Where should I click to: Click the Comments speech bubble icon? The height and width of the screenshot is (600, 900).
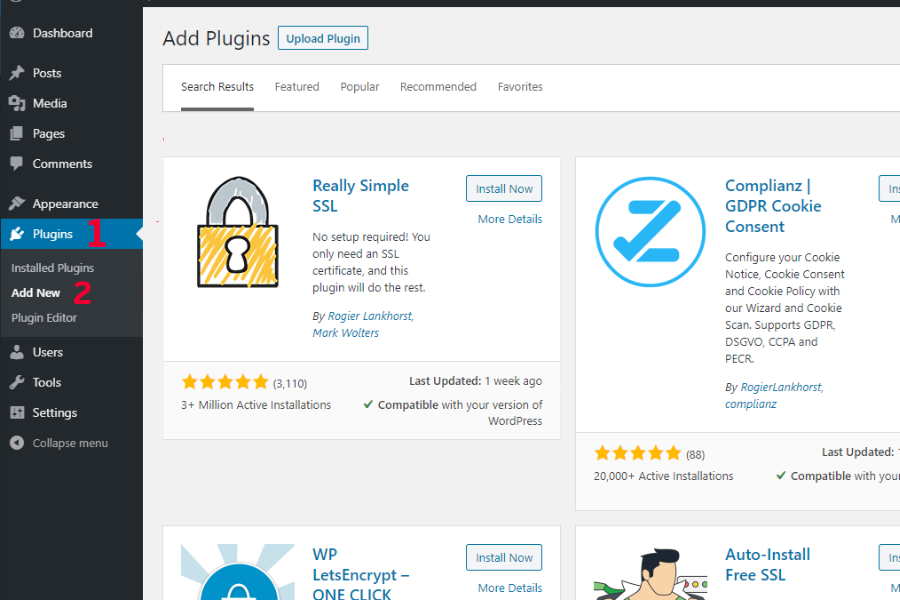tap(17, 164)
